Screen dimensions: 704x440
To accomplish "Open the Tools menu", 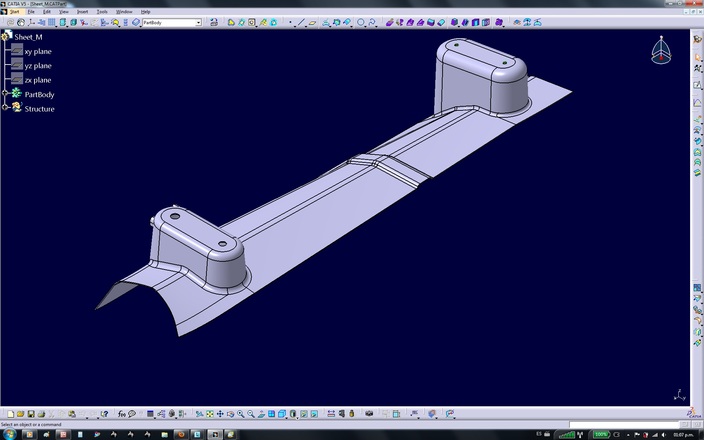I will click(102, 12).
